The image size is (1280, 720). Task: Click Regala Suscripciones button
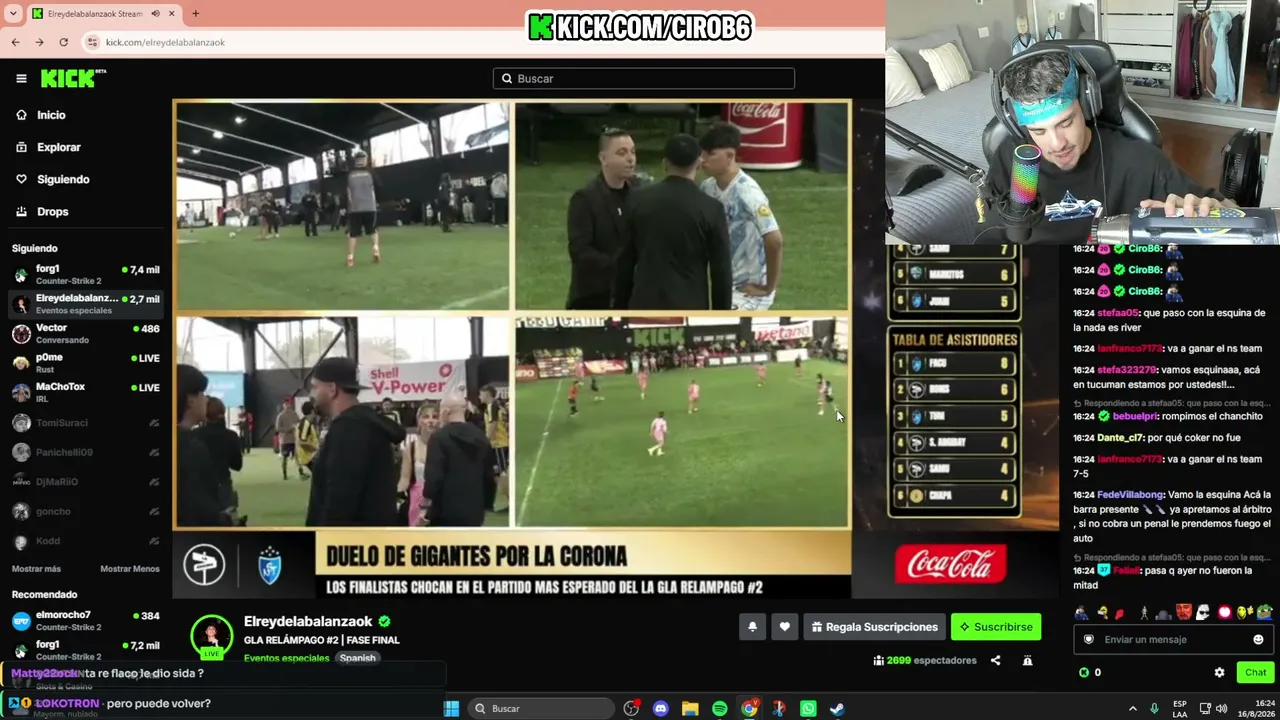[874, 627]
